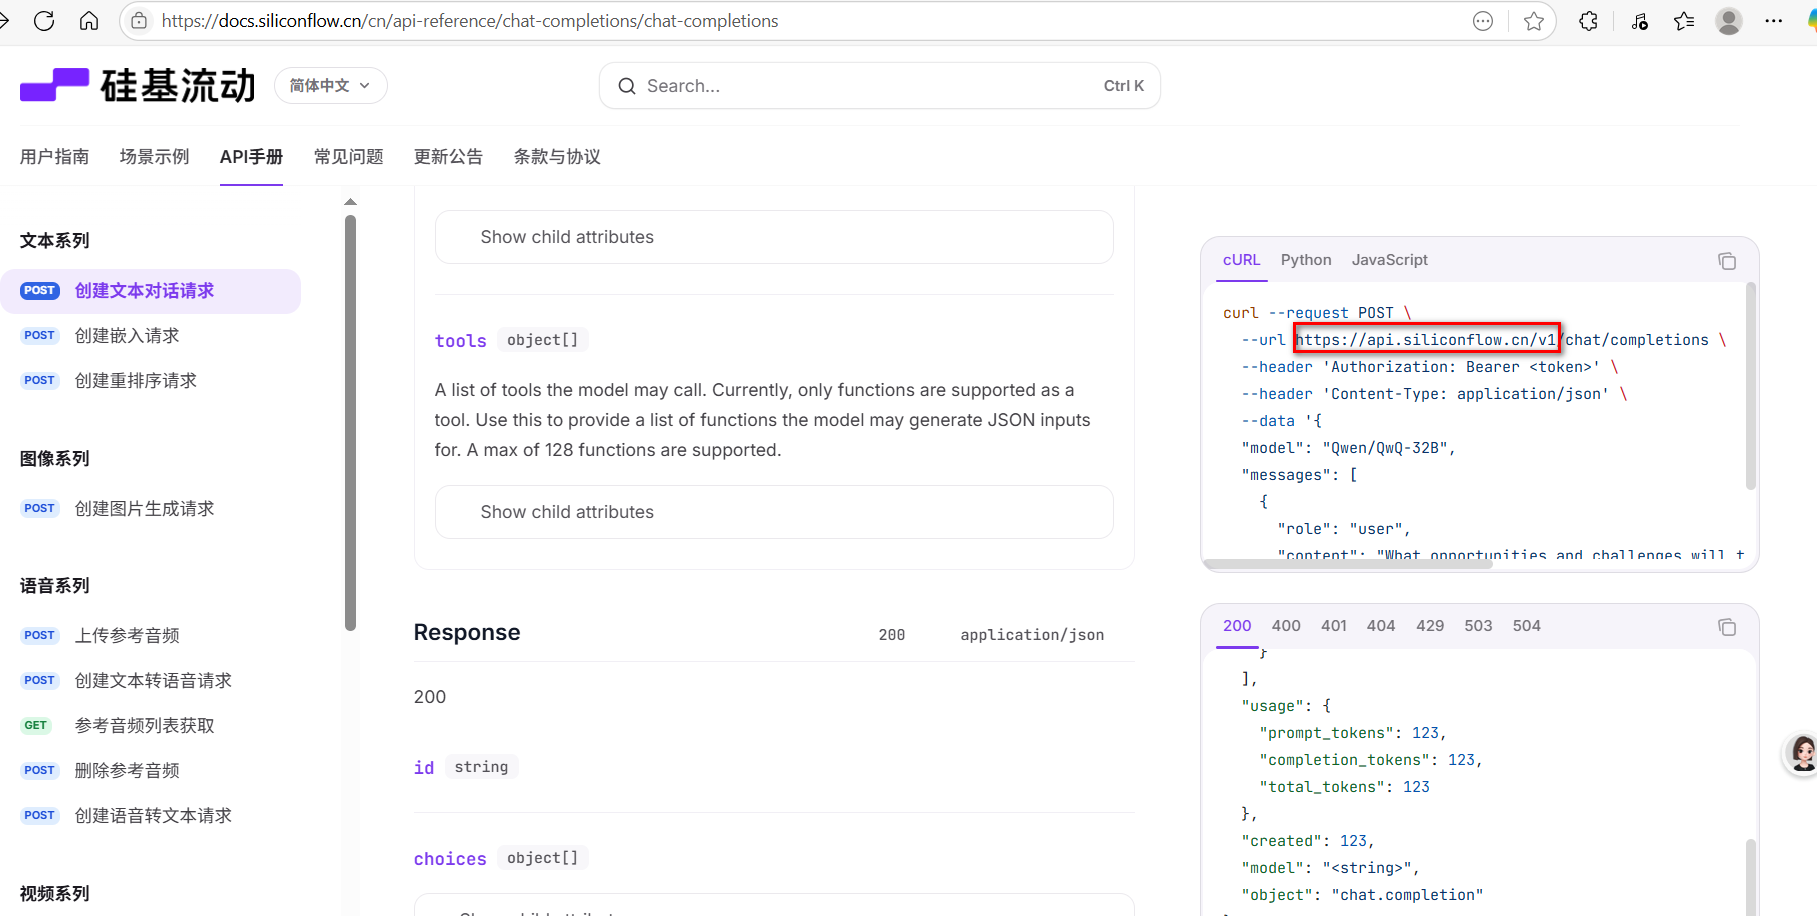Refresh the browser page
This screenshot has width=1817, height=916.
pyautogui.click(x=44, y=21)
